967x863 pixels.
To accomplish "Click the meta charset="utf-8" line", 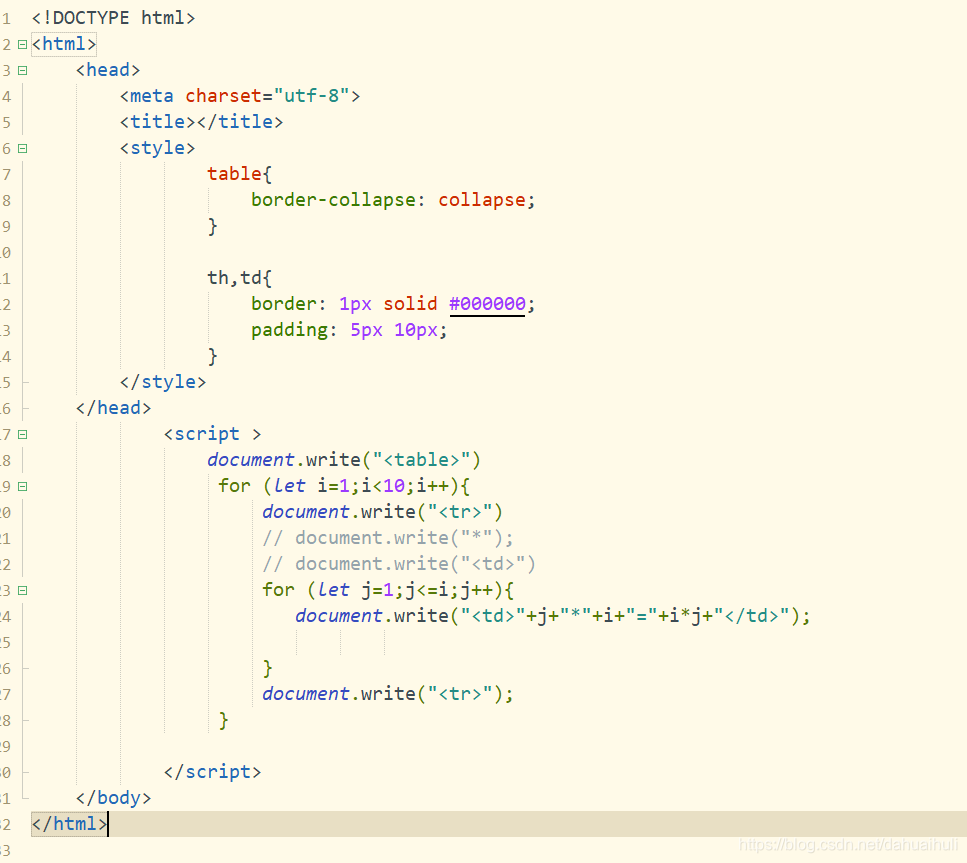I will click(x=240, y=96).
